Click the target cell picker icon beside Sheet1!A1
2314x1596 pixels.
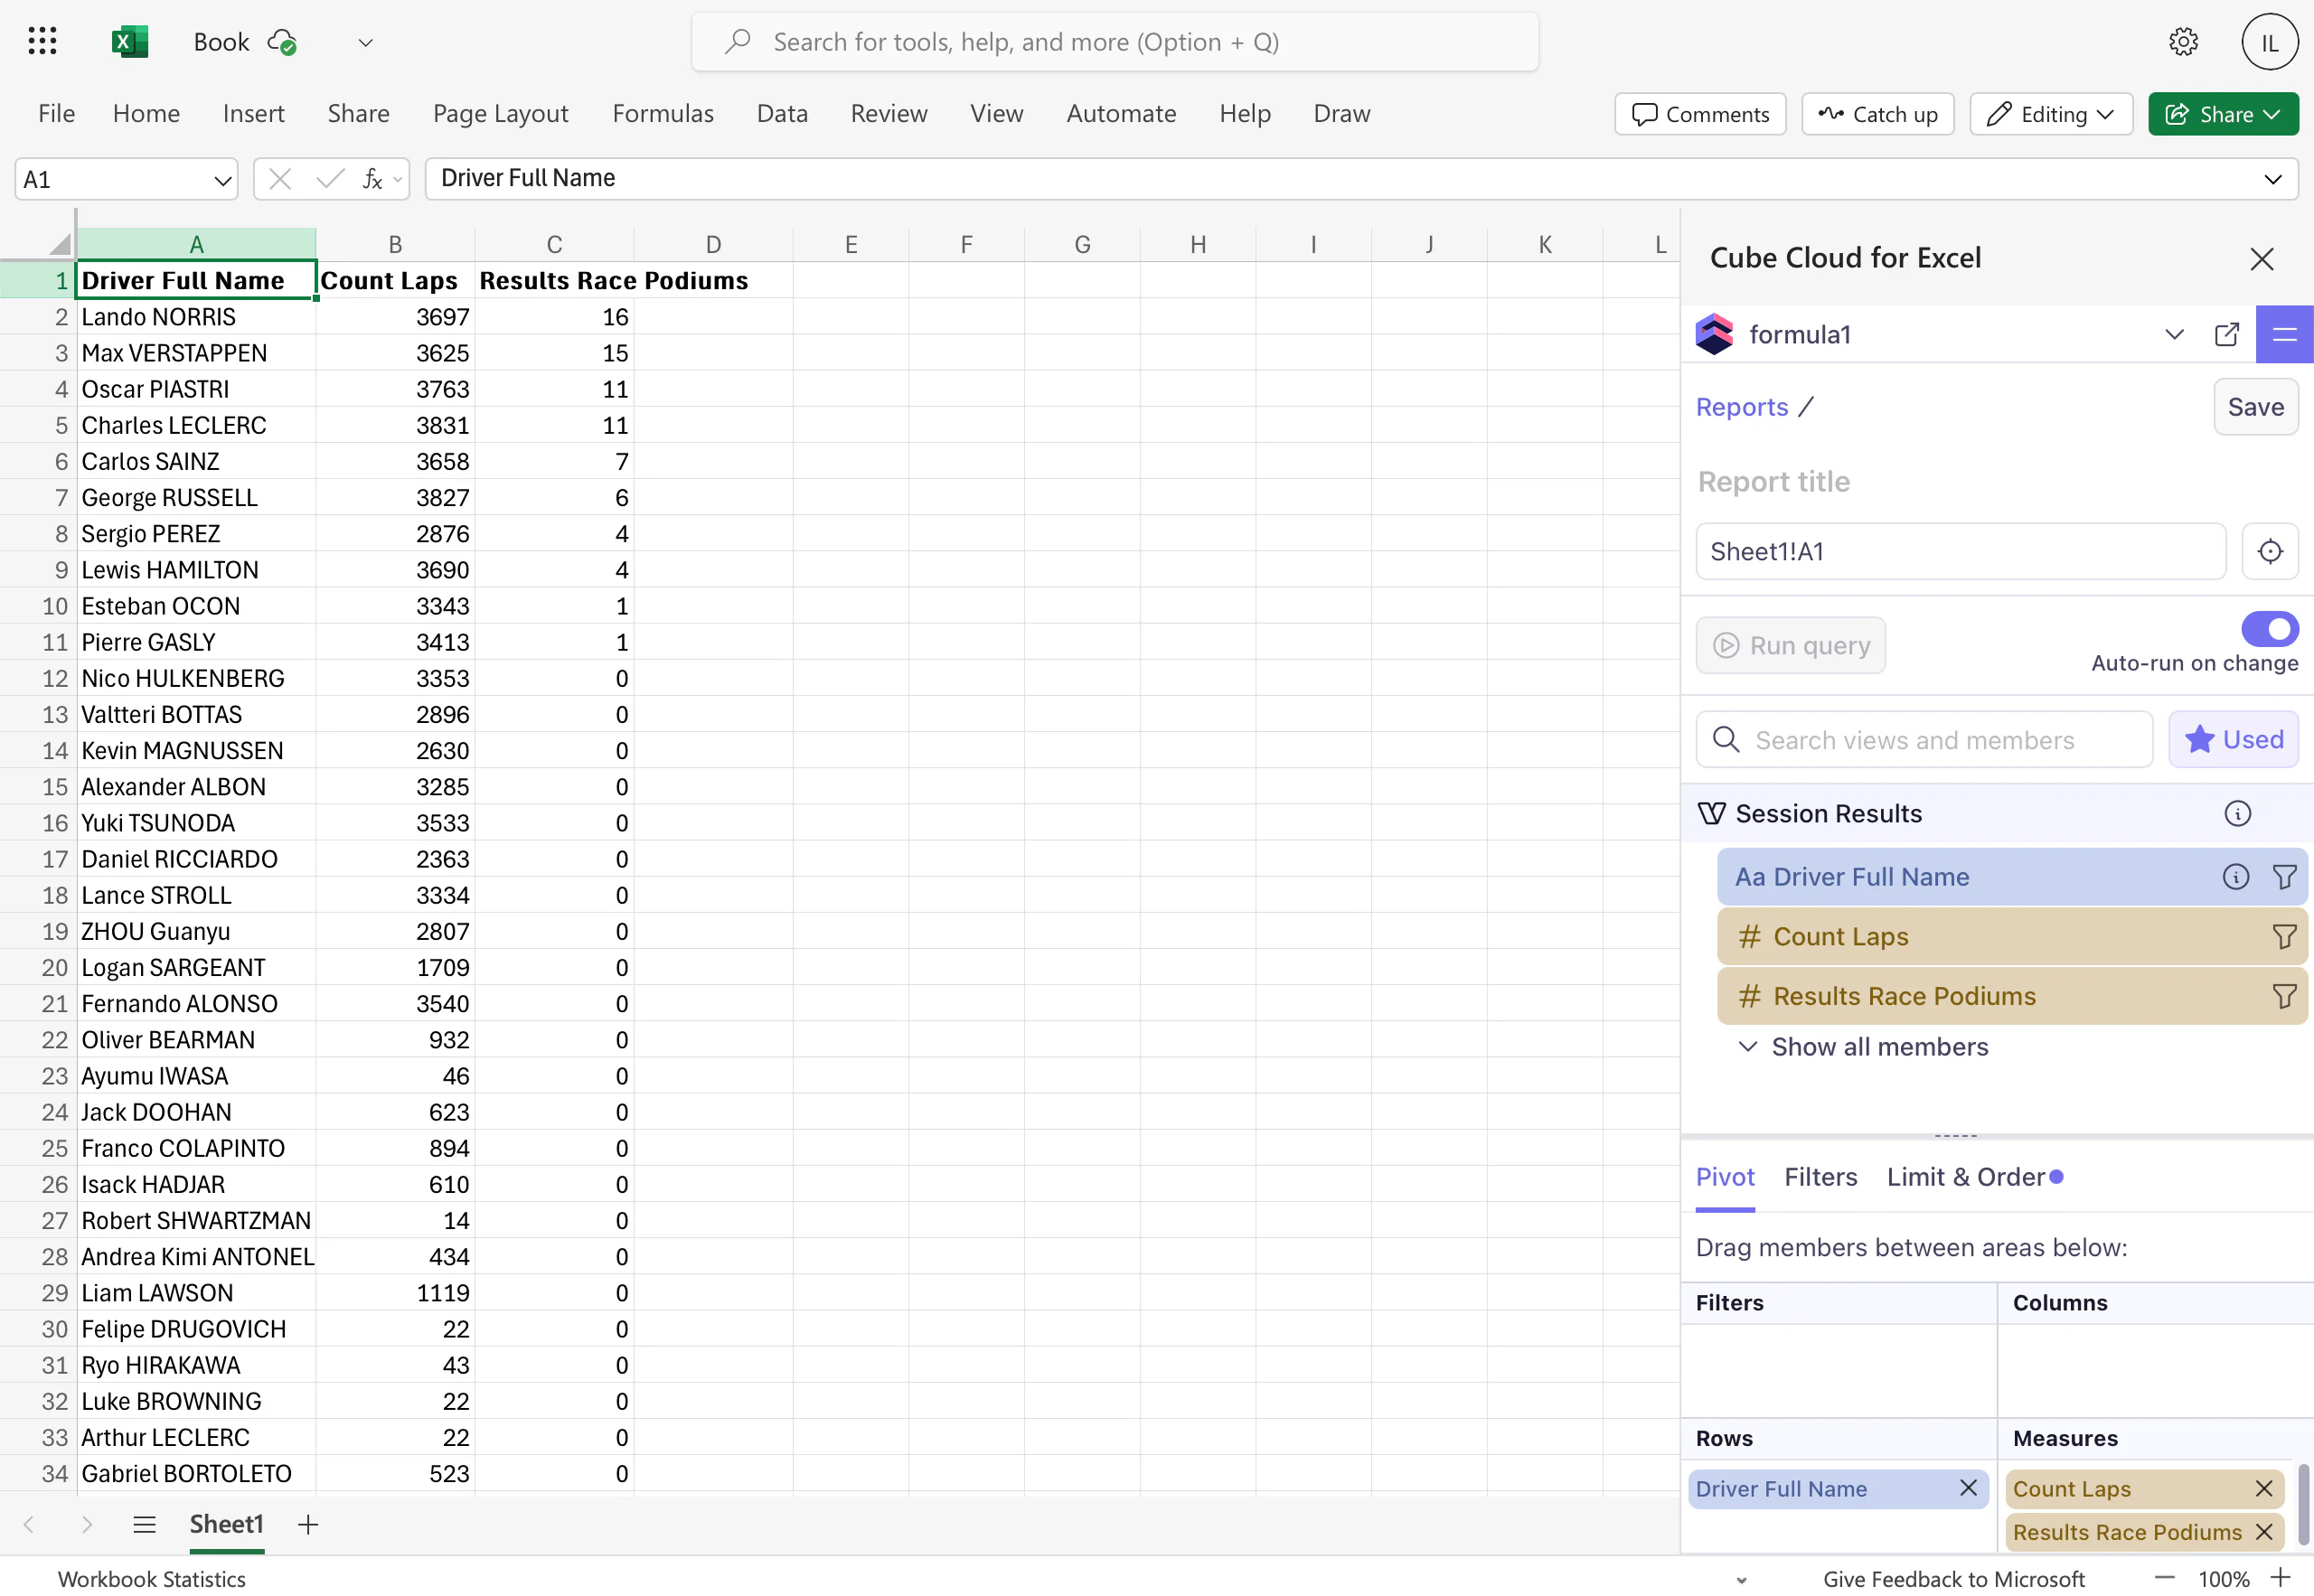click(x=2269, y=552)
